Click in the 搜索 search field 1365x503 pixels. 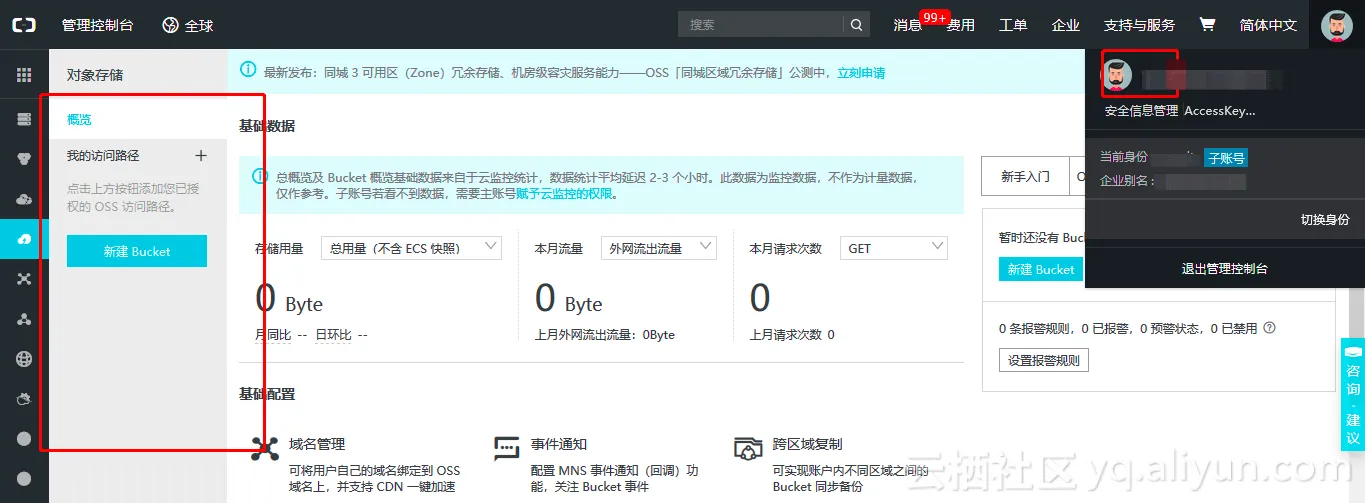760,25
